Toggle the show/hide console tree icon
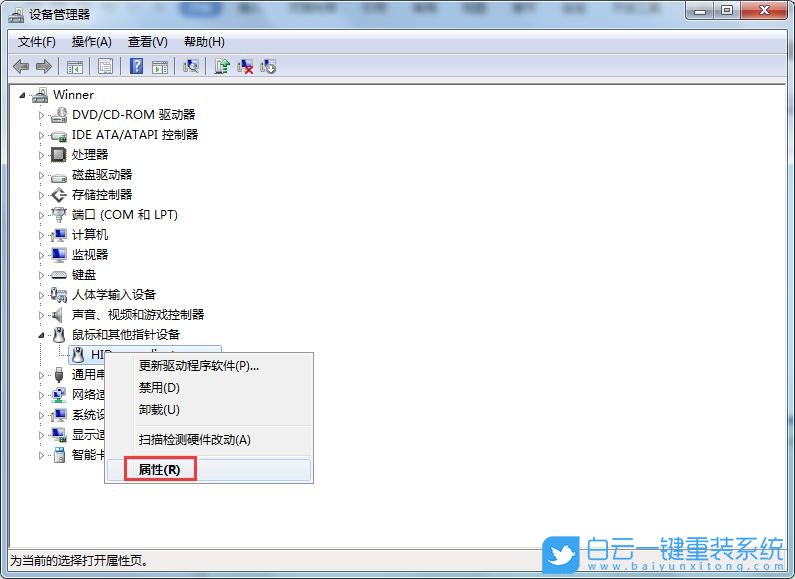 point(75,66)
